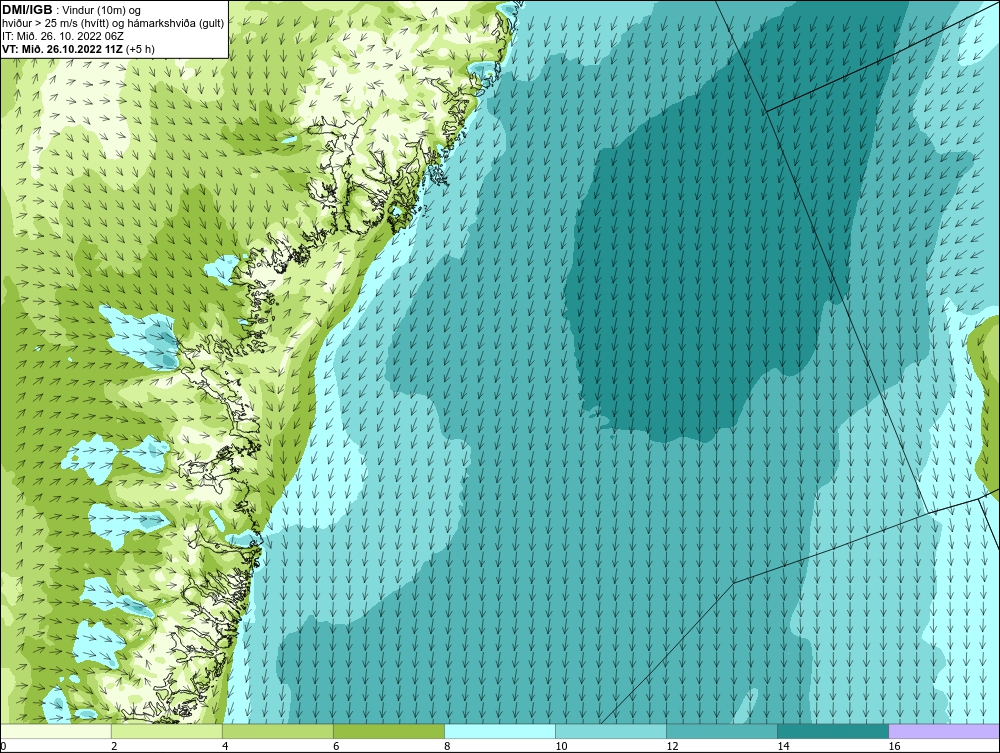1000x753 pixels.
Task: Click the legend label '8'
Action: pos(448,747)
